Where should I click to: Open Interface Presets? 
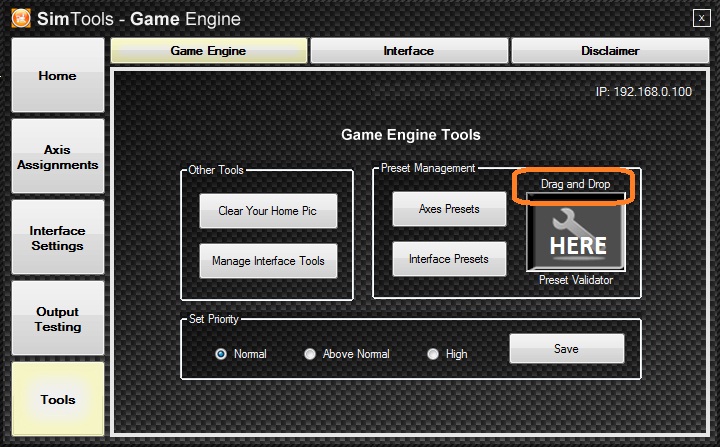point(449,259)
